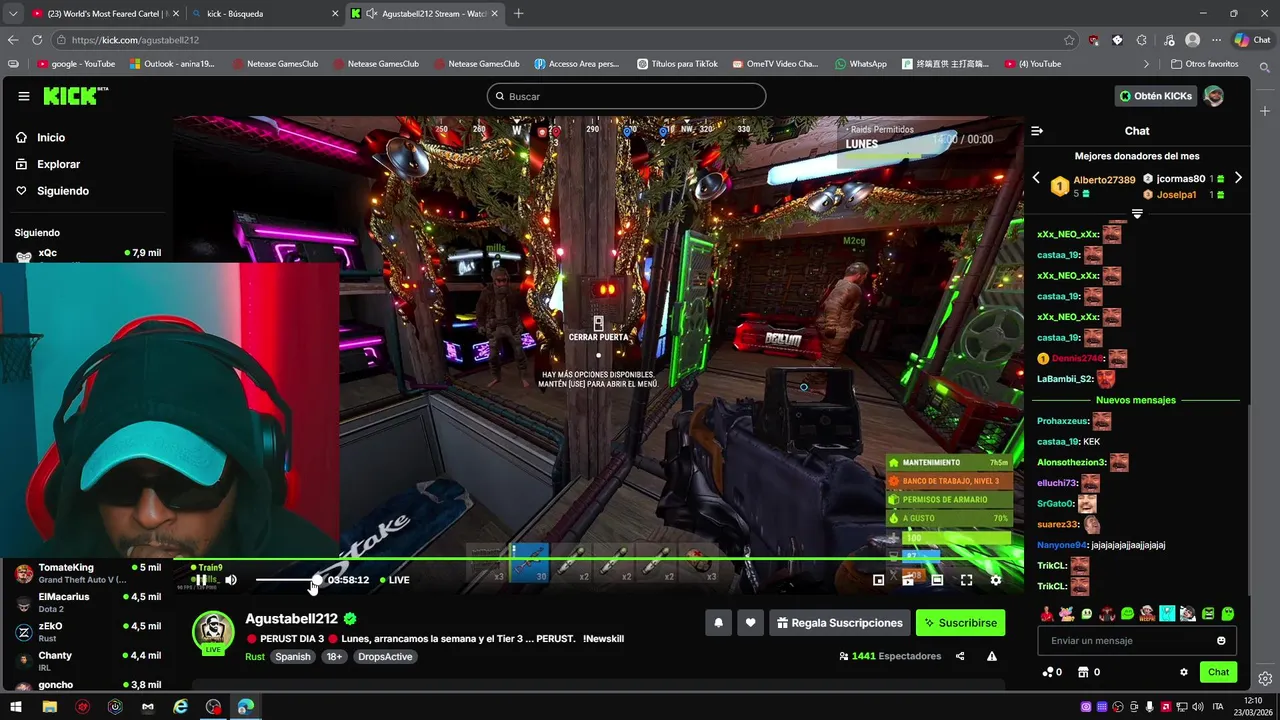Screen dimensions: 1280x720
Task: Open Títulos para TikTok bookmark
Action: 678,64
